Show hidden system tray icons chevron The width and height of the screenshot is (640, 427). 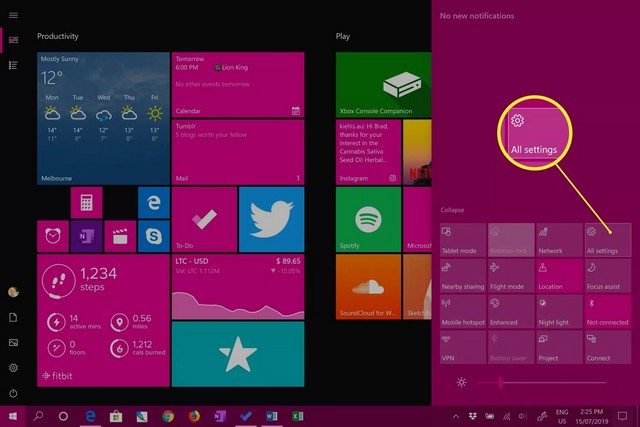click(x=456, y=416)
